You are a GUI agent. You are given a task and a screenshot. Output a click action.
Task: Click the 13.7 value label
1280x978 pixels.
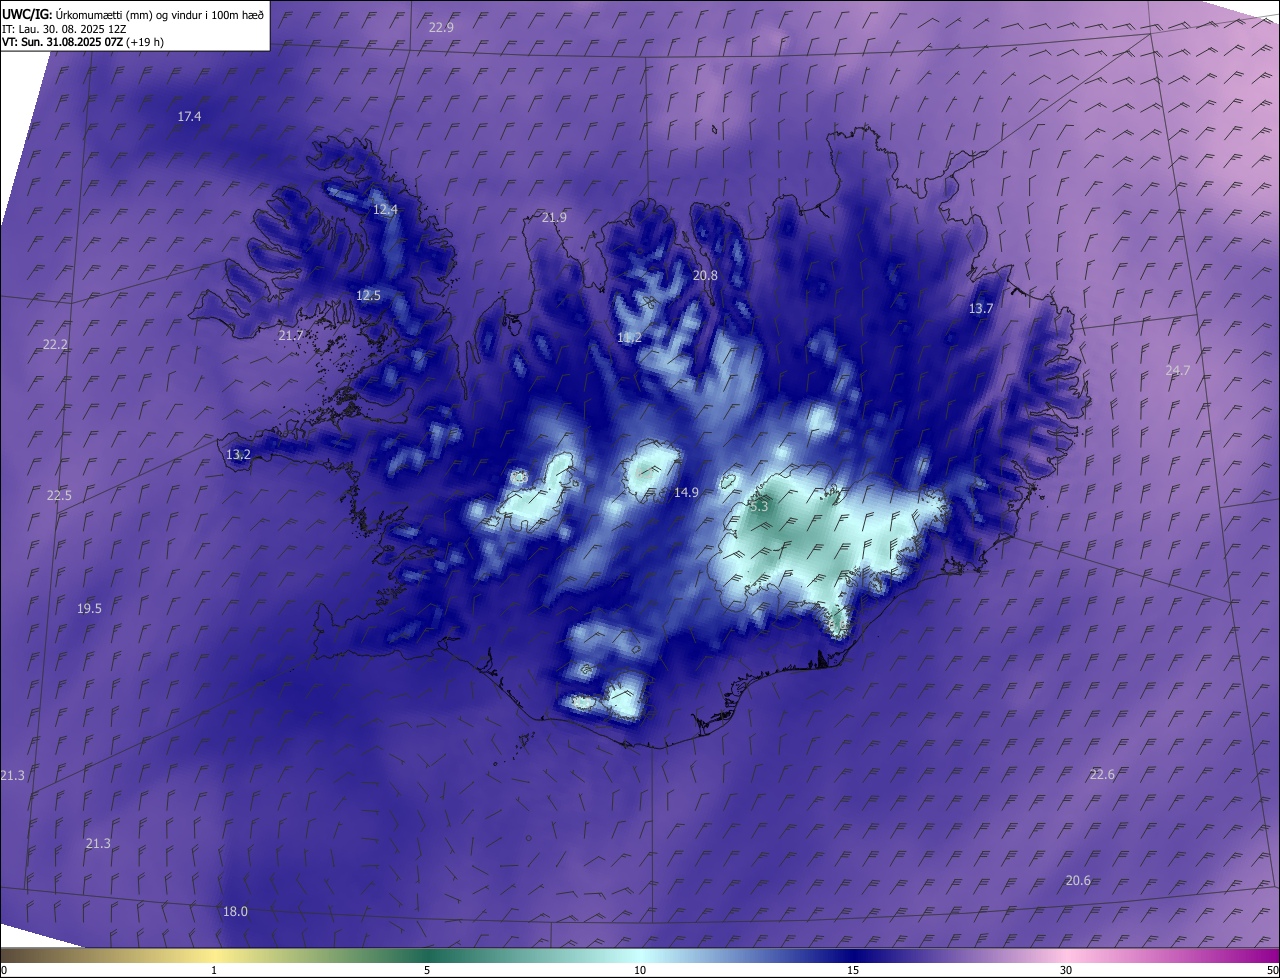981,309
